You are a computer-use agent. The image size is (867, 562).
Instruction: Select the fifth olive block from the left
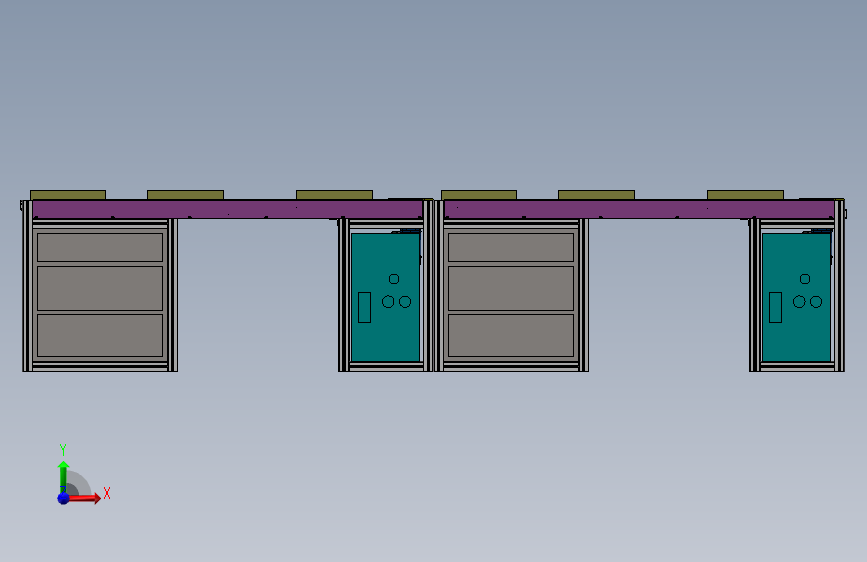tap(597, 195)
